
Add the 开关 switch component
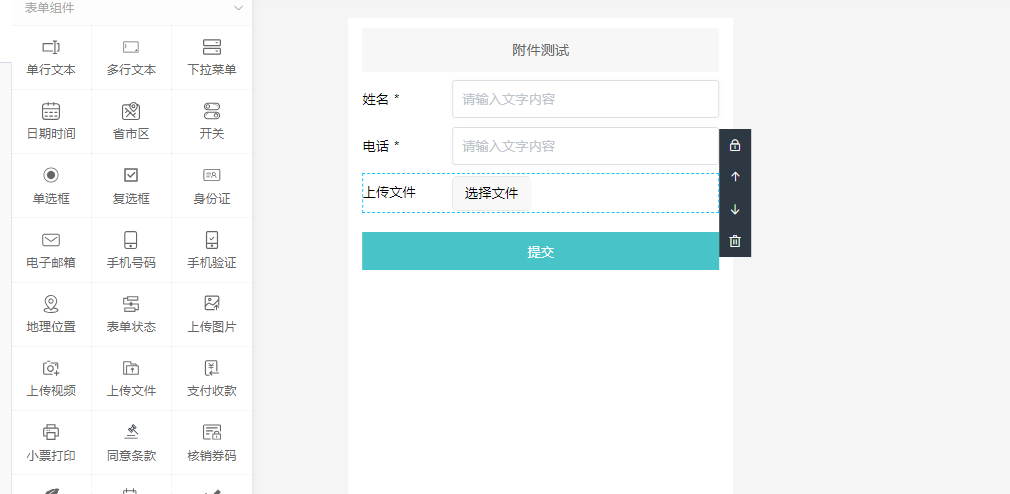(x=212, y=121)
